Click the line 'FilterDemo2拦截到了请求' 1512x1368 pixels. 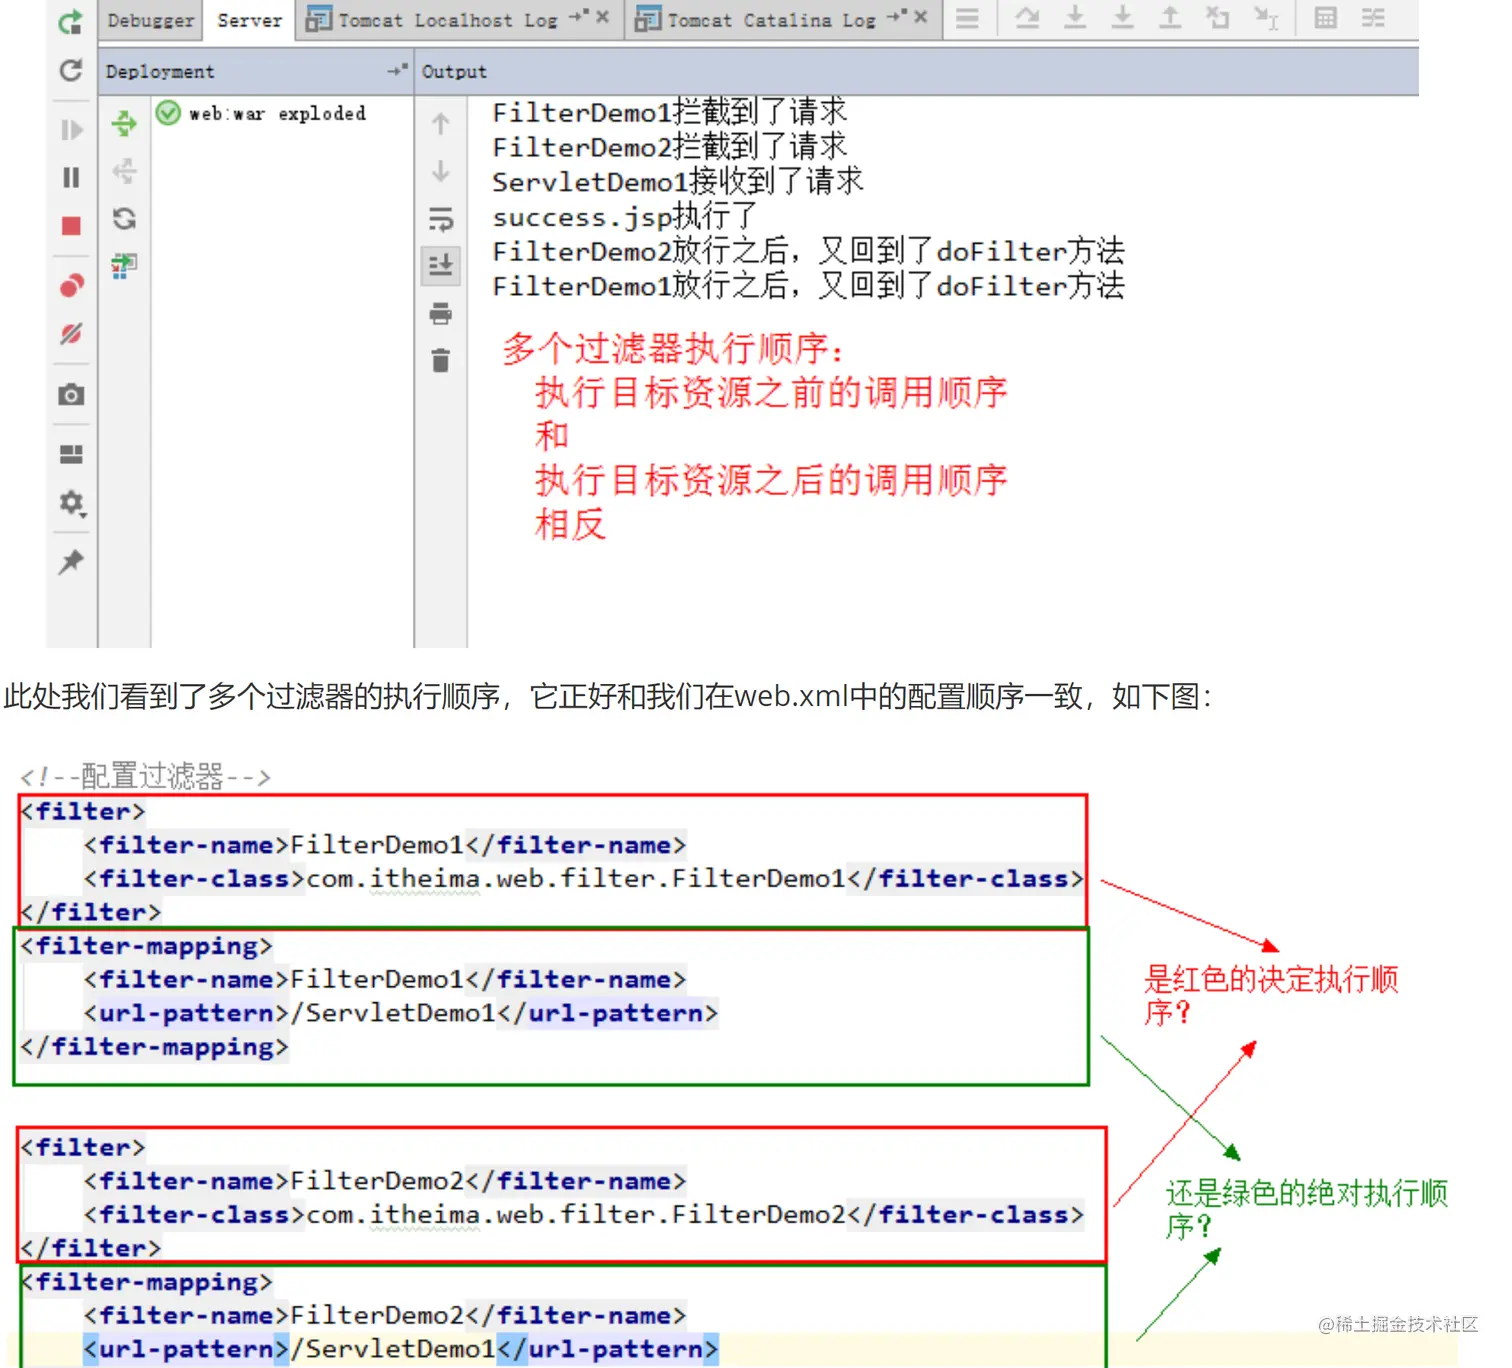(669, 147)
